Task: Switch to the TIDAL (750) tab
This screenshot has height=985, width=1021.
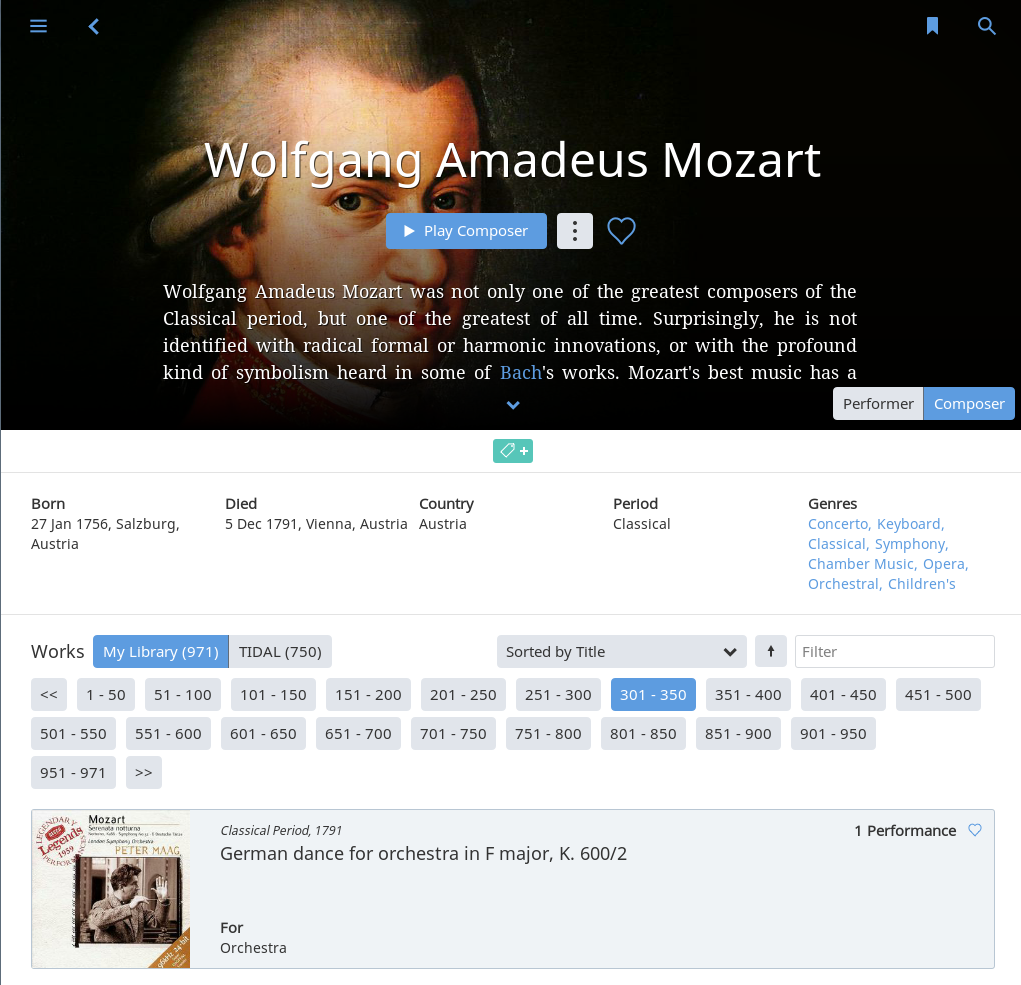Action: click(280, 651)
